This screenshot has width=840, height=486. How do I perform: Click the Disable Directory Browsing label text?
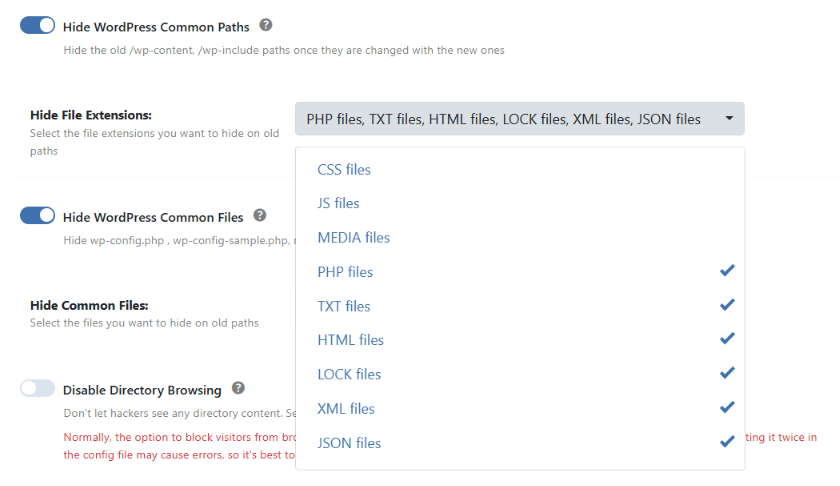142,390
